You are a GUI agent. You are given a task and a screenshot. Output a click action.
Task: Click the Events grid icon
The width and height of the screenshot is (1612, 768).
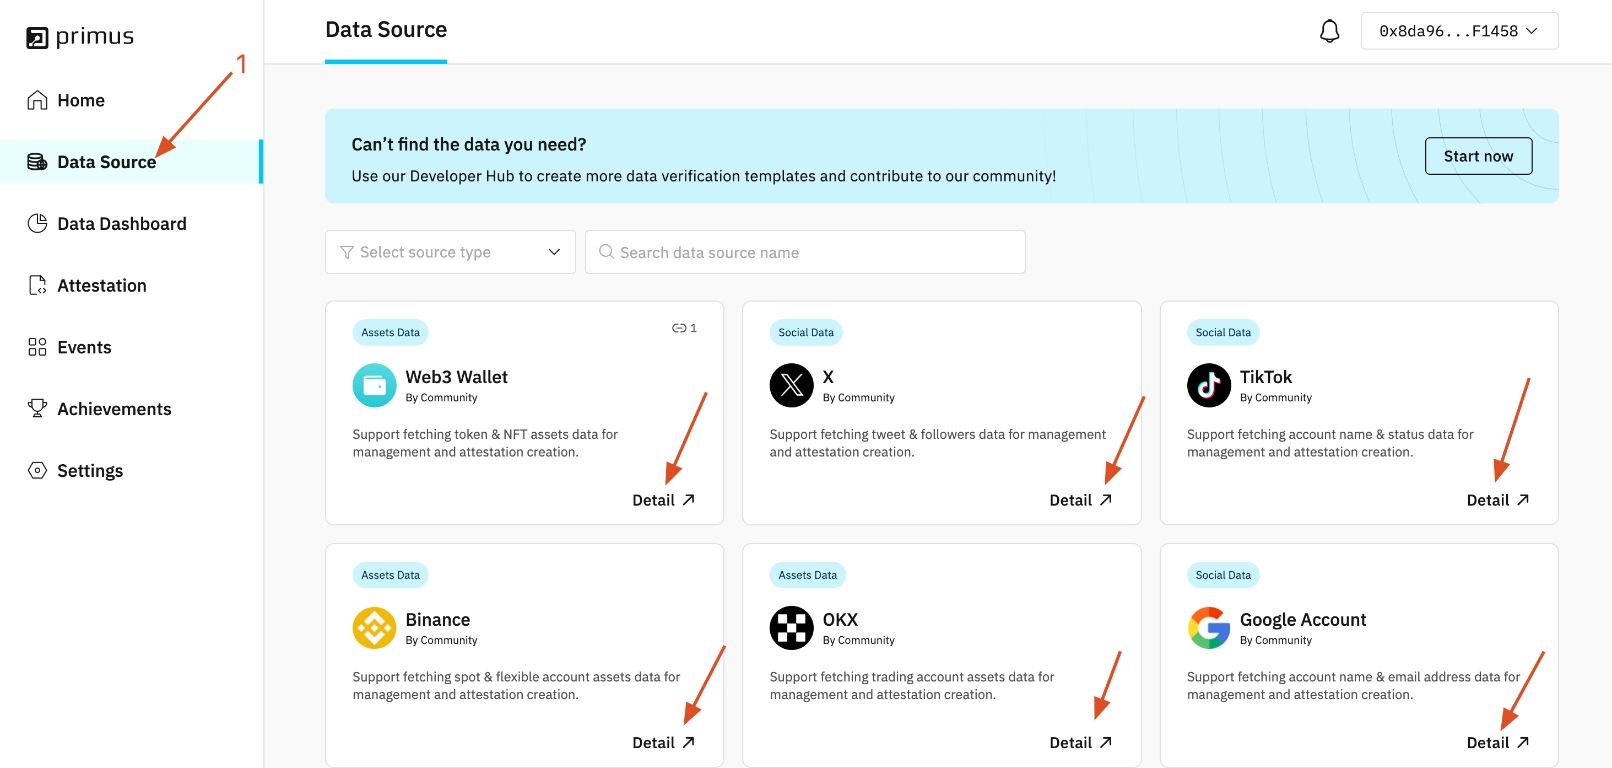(x=37, y=347)
